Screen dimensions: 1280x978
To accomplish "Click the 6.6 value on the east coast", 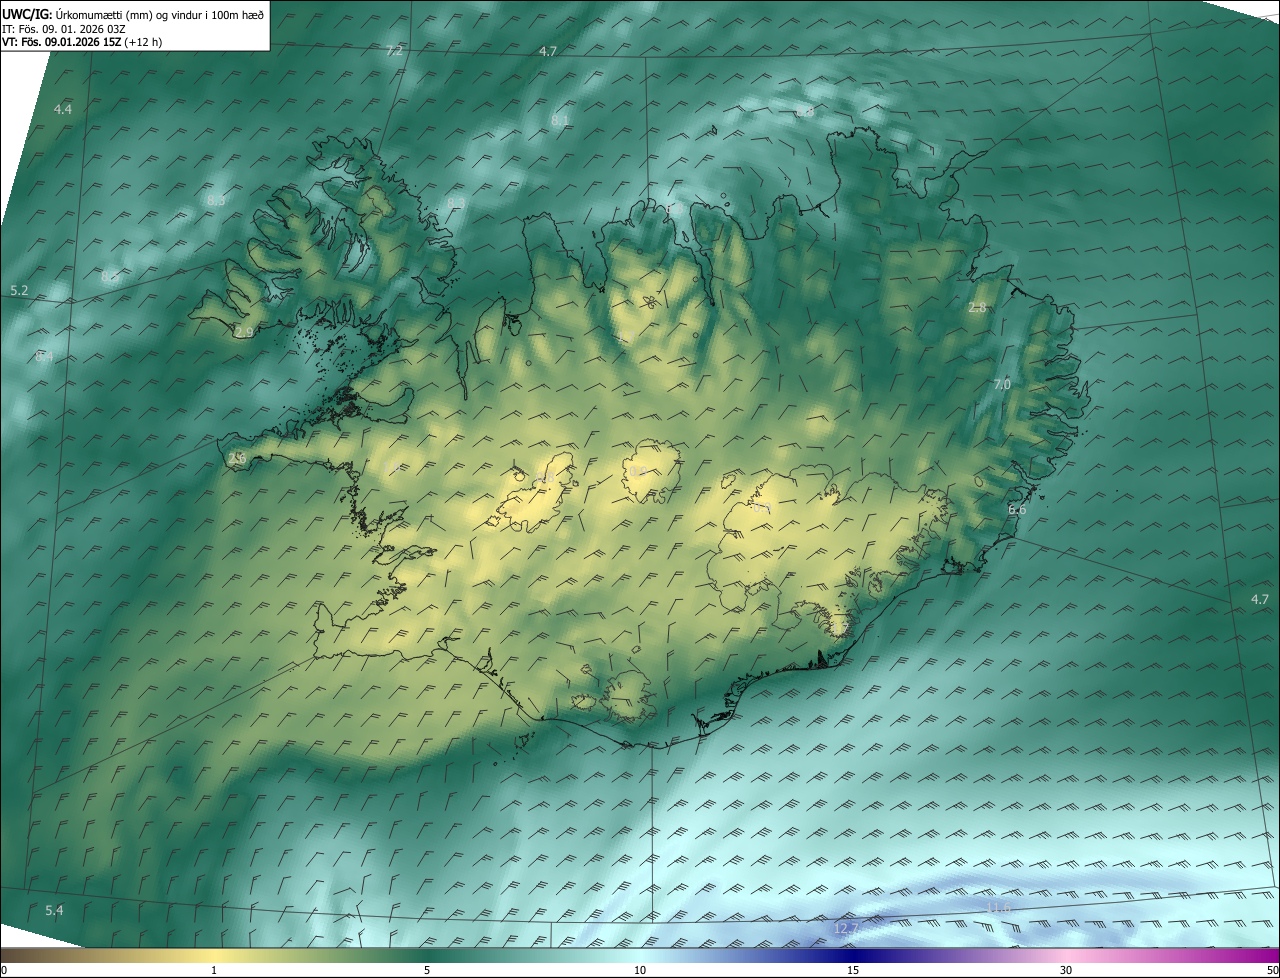I will 1017,510.
